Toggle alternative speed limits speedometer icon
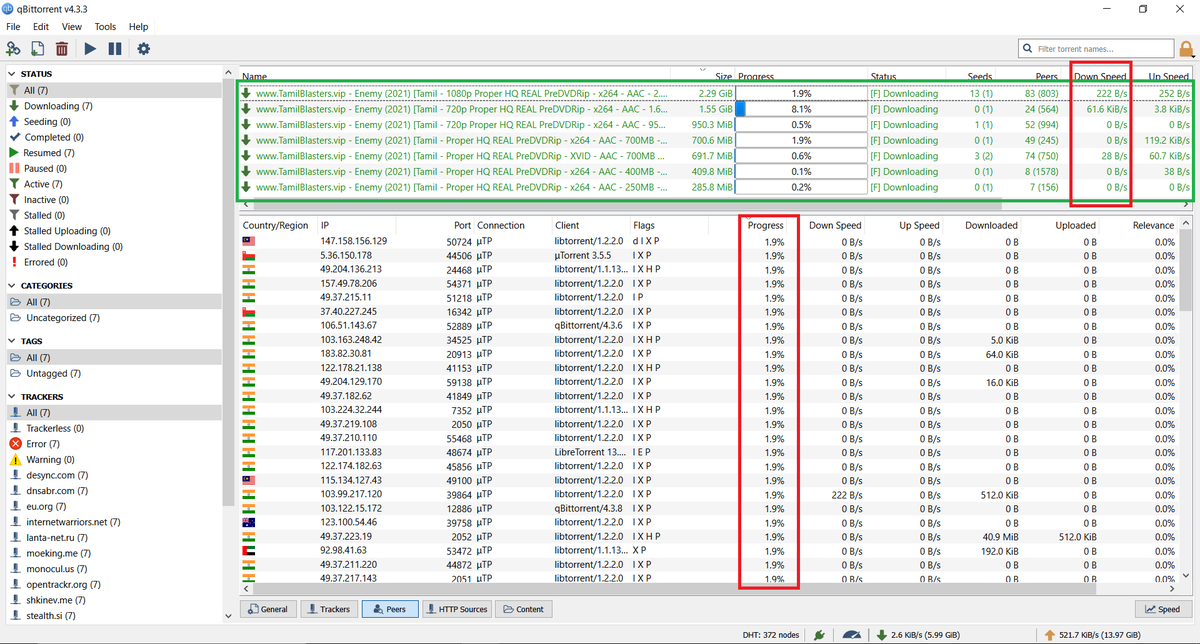The height and width of the screenshot is (644, 1200). (x=851, y=634)
